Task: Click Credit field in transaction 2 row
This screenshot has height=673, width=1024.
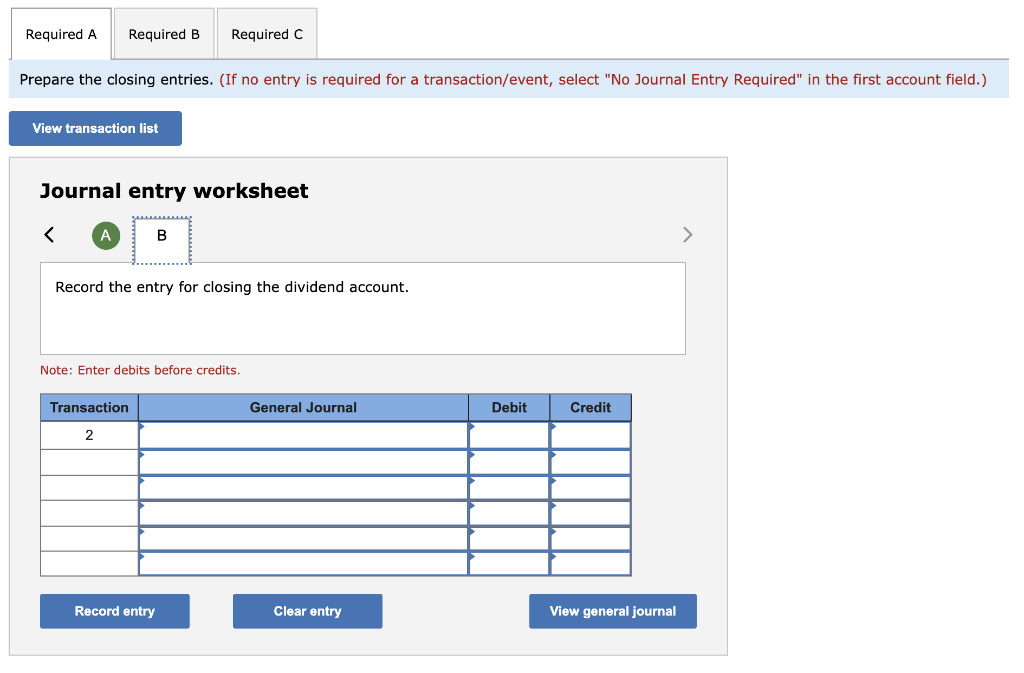Action: (590, 435)
